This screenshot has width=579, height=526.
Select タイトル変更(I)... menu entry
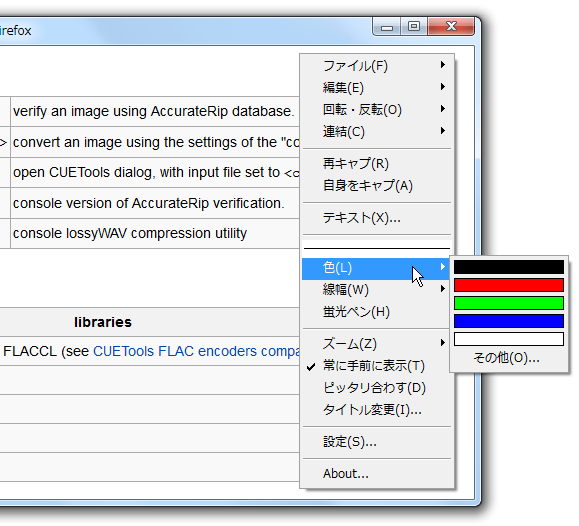coord(376,409)
